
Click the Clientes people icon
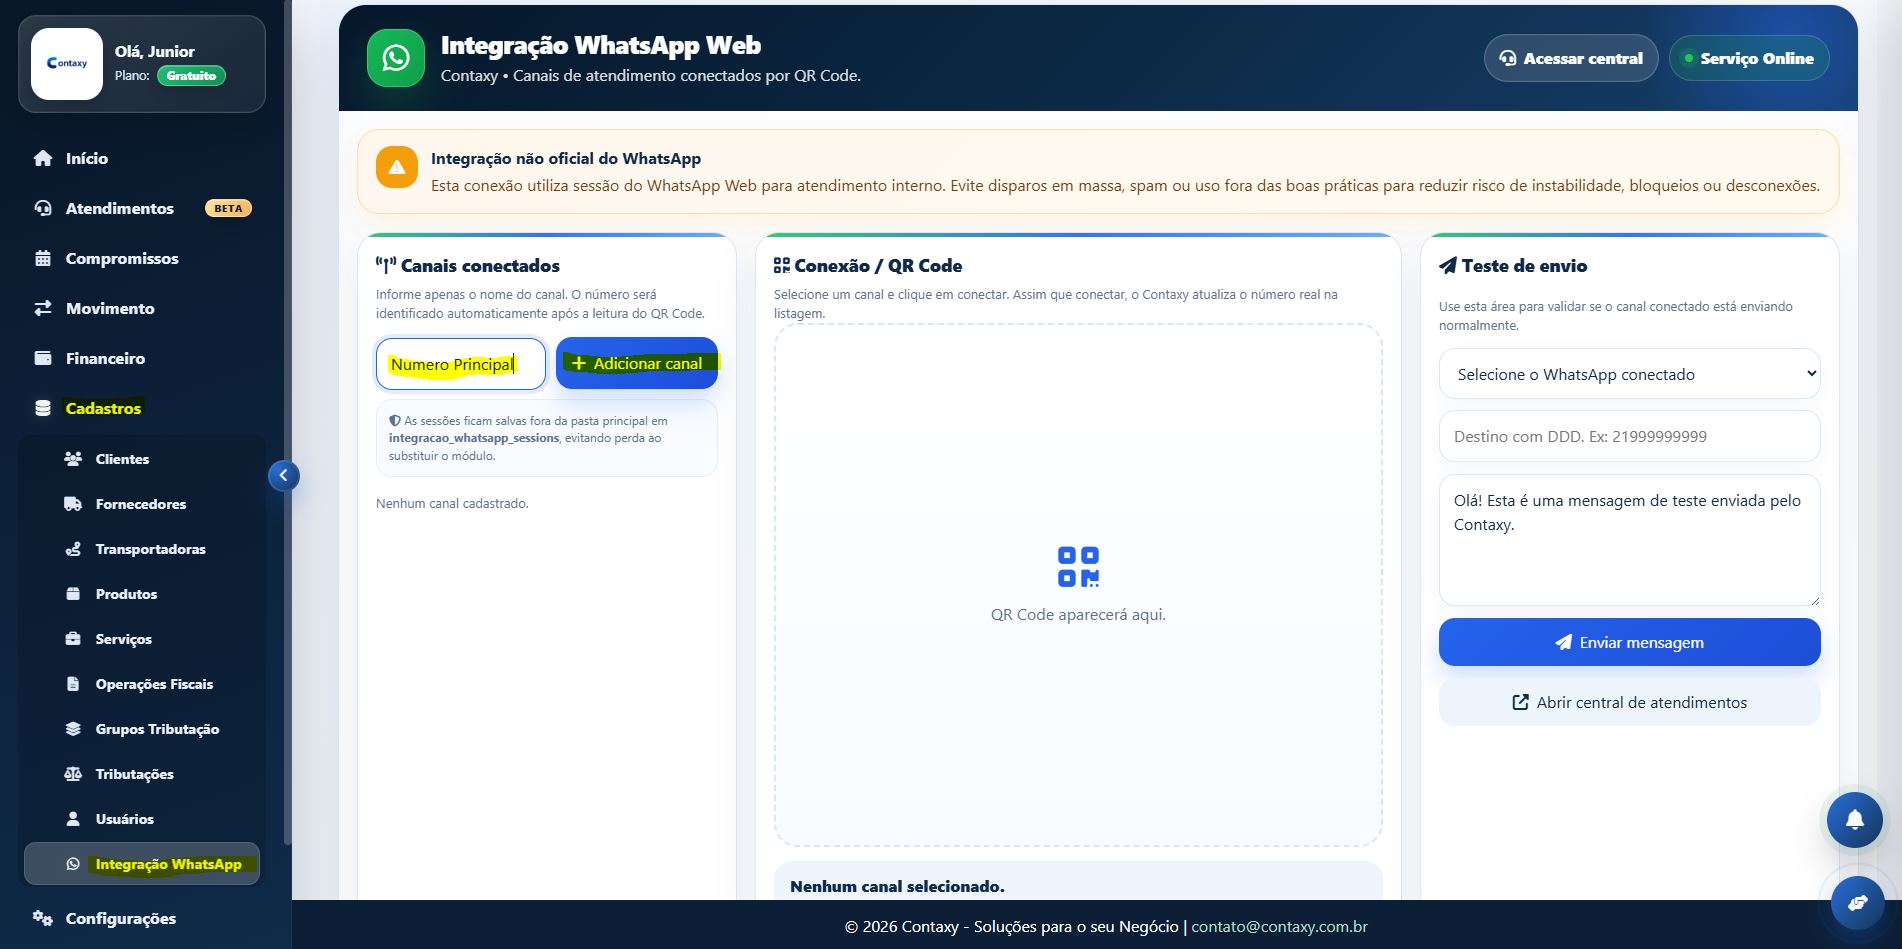pos(73,459)
